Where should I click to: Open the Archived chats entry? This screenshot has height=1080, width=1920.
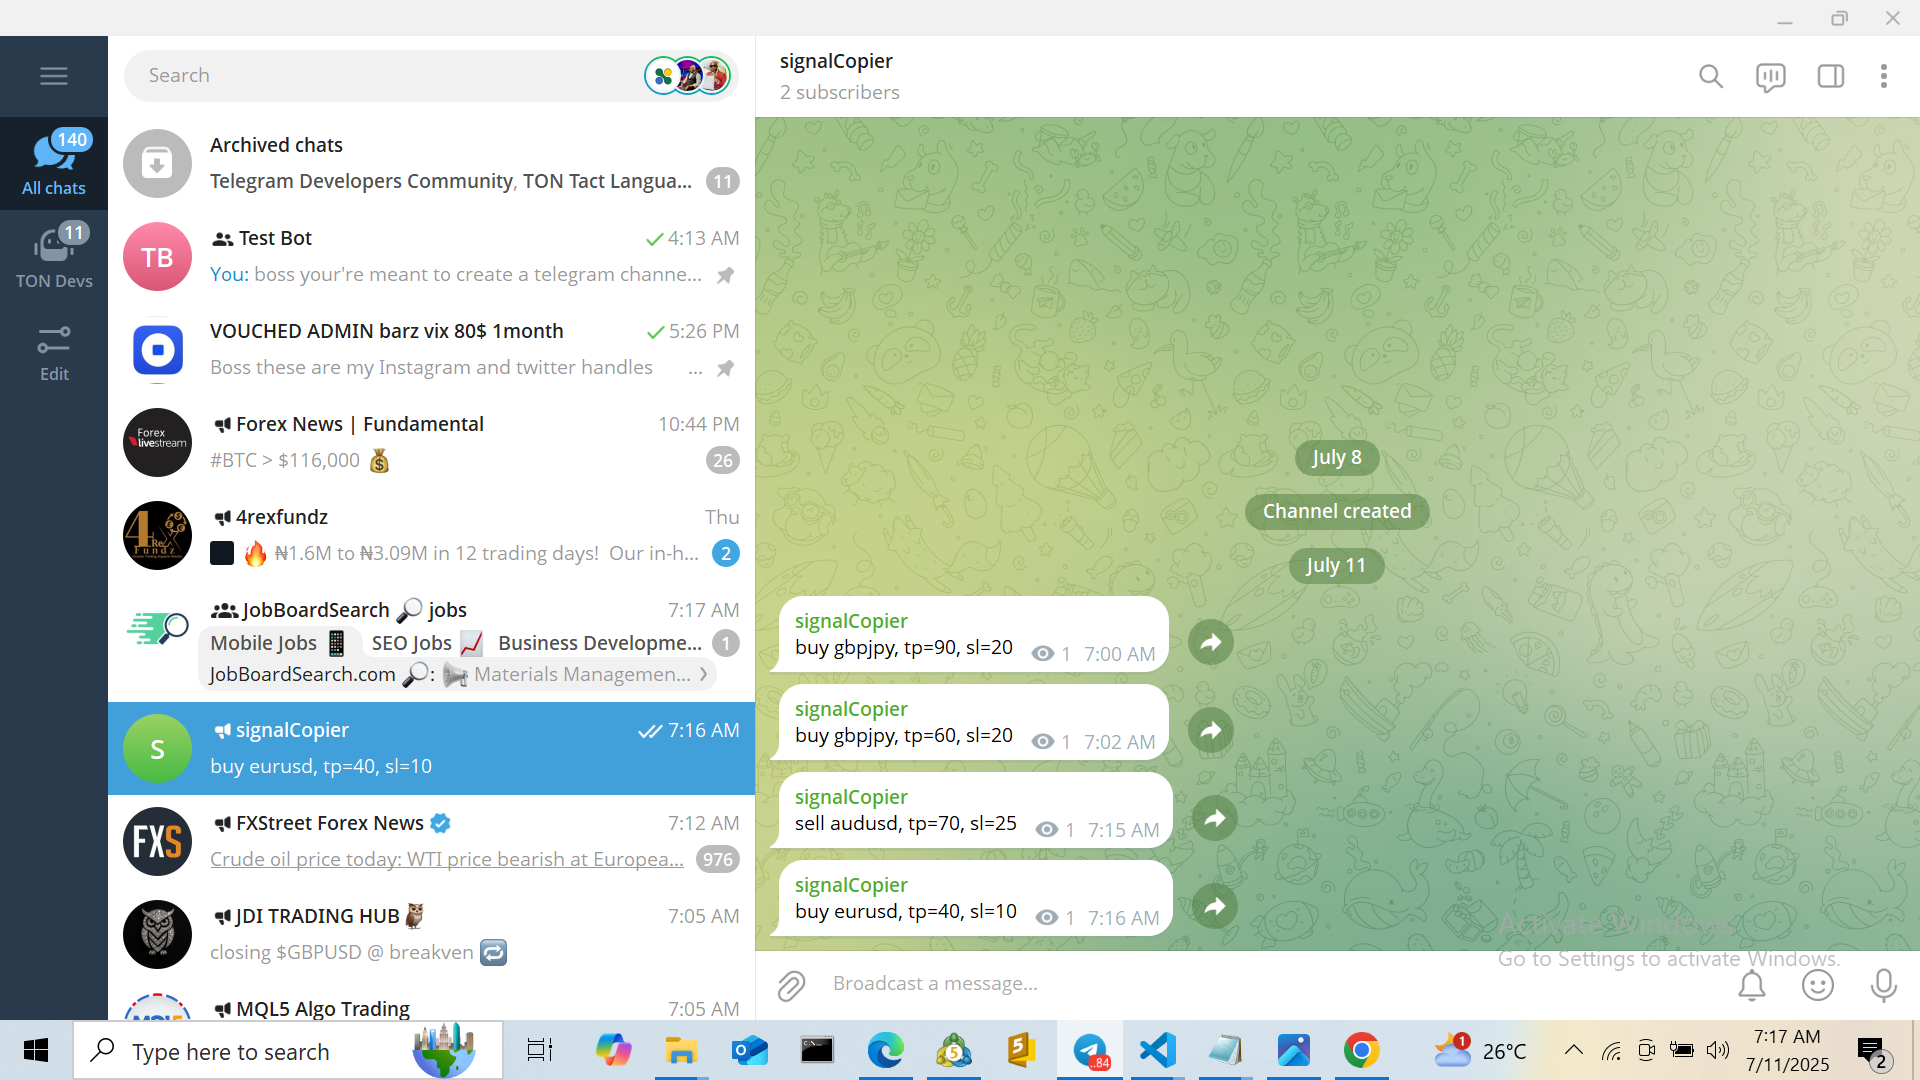point(431,163)
